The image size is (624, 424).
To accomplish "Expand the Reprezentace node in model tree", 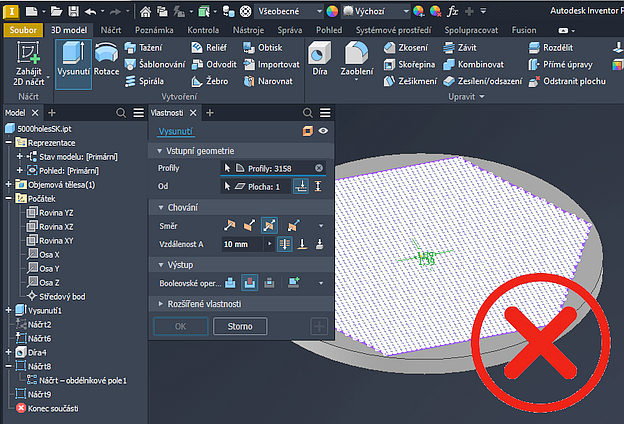I will [9, 143].
